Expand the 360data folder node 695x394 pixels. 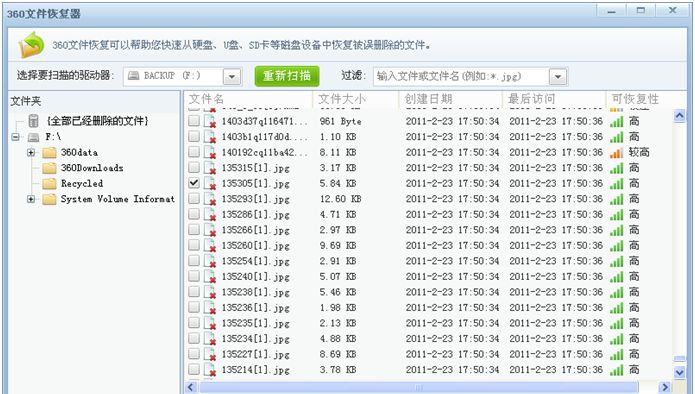(x=31, y=152)
